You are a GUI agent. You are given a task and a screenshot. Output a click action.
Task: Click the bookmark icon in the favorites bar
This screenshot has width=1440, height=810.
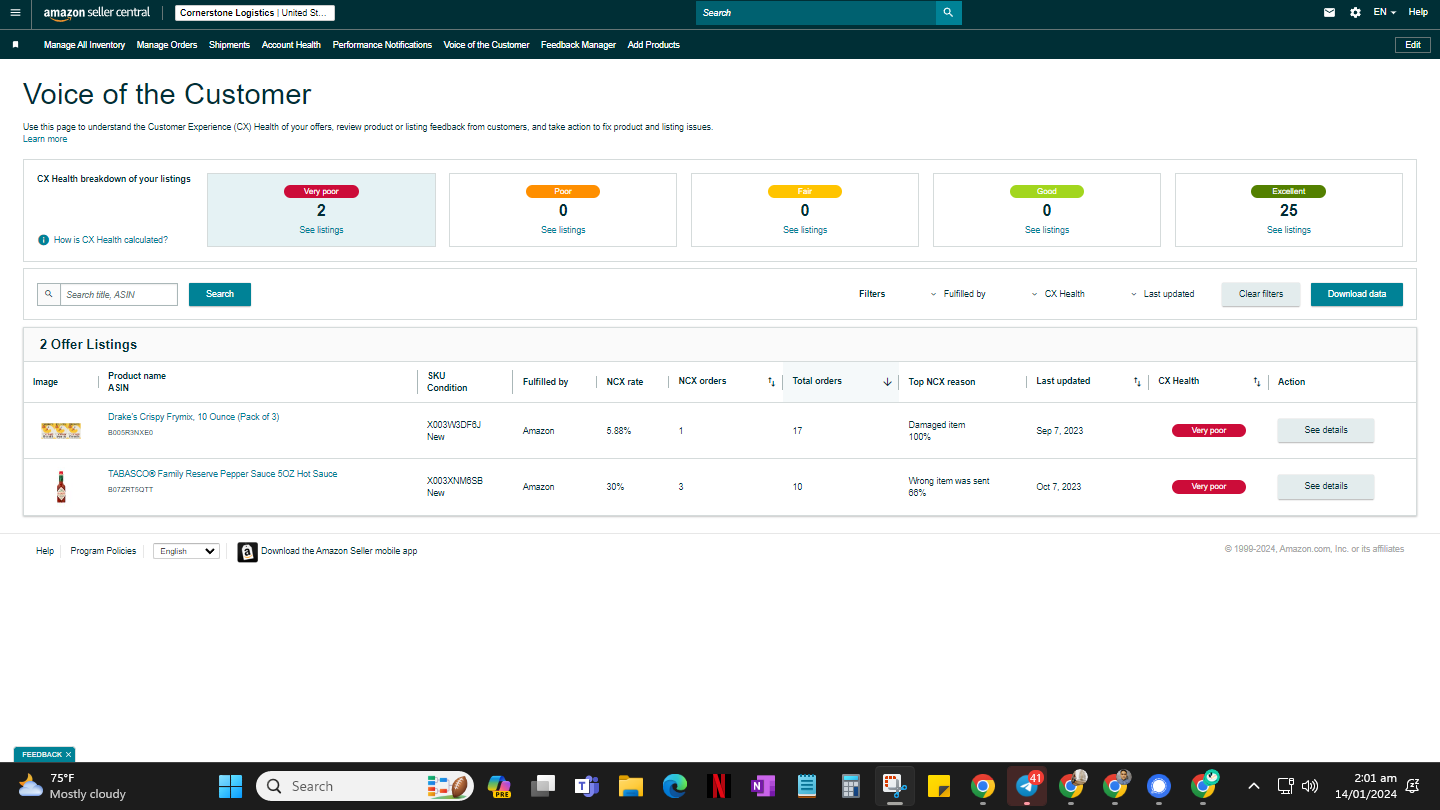[16, 45]
